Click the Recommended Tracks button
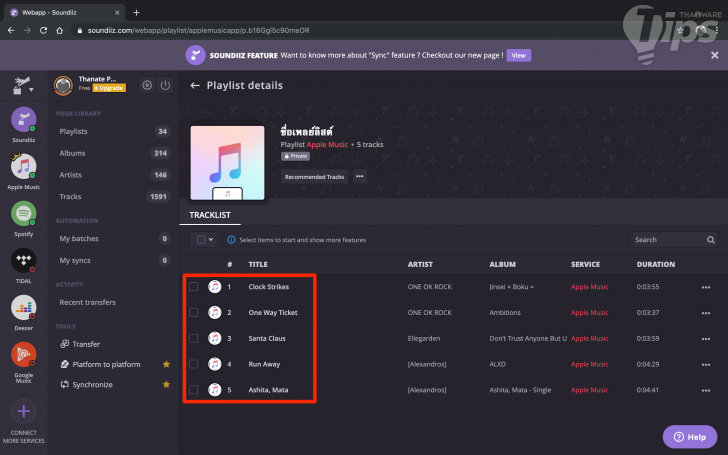Screen dimensions: 728x455 click(314, 177)
